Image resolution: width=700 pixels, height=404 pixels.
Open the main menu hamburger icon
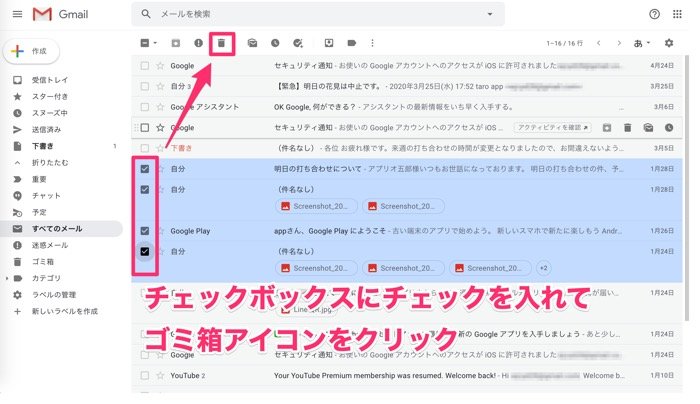tap(17, 14)
